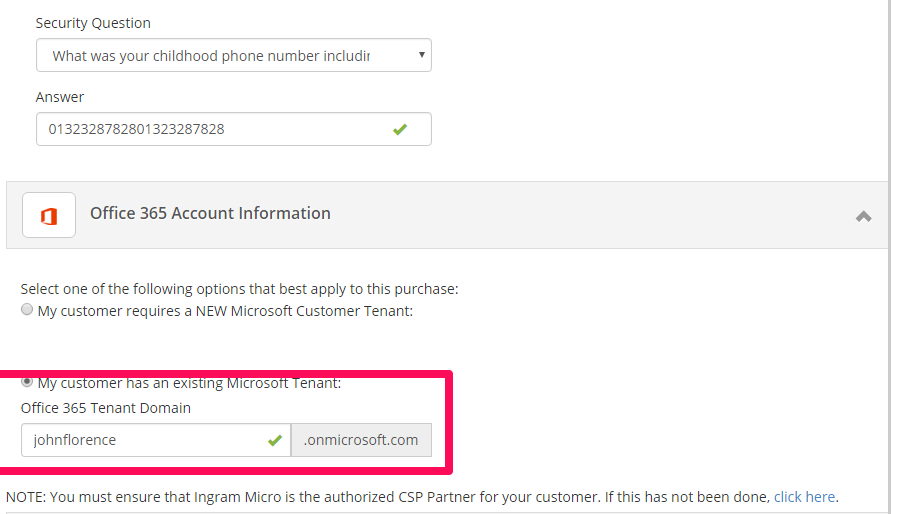
Task: Click the Office 365 Account Information heading
Action: point(210,213)
